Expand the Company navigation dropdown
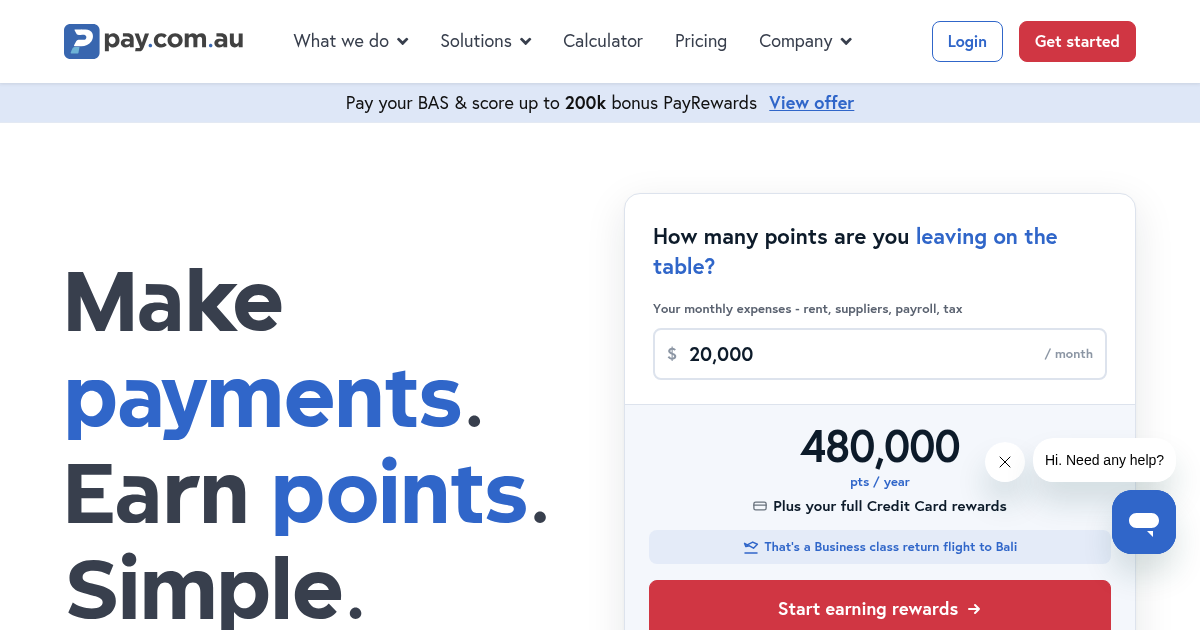The image size is (1200, 630). (805, 41)
